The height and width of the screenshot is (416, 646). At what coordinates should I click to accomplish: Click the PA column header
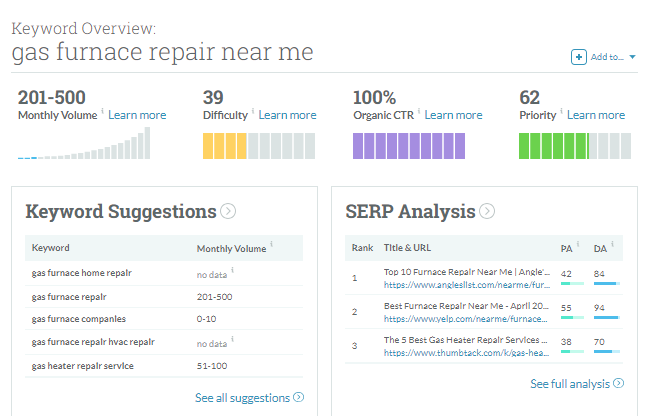coord(566,249)
